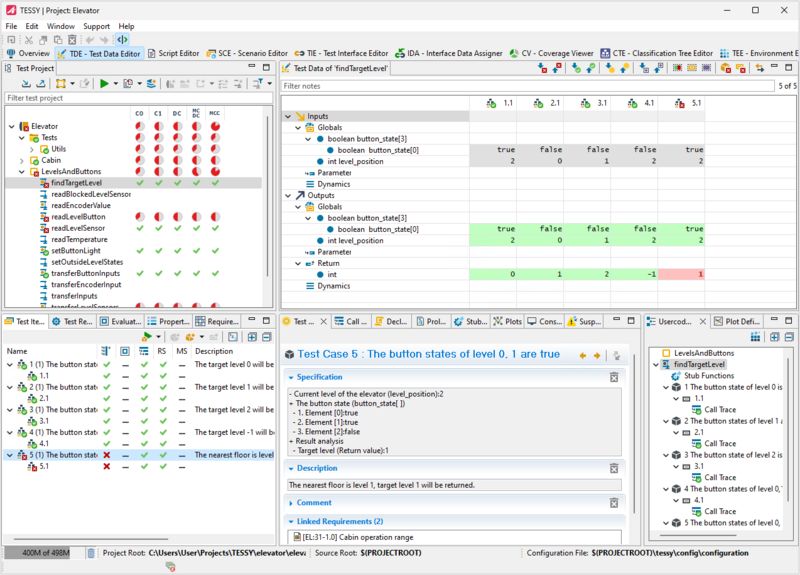Delete the Specification section with trash icon
The height and width of the screenshot is (575, 800).
(615, 377)
